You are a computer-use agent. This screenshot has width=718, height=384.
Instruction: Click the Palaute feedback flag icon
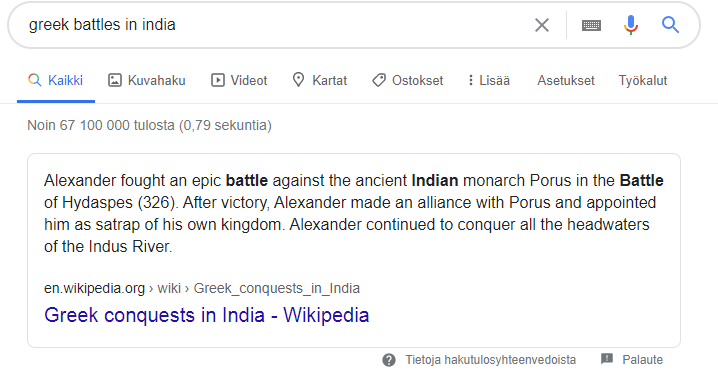click(607, 359)
